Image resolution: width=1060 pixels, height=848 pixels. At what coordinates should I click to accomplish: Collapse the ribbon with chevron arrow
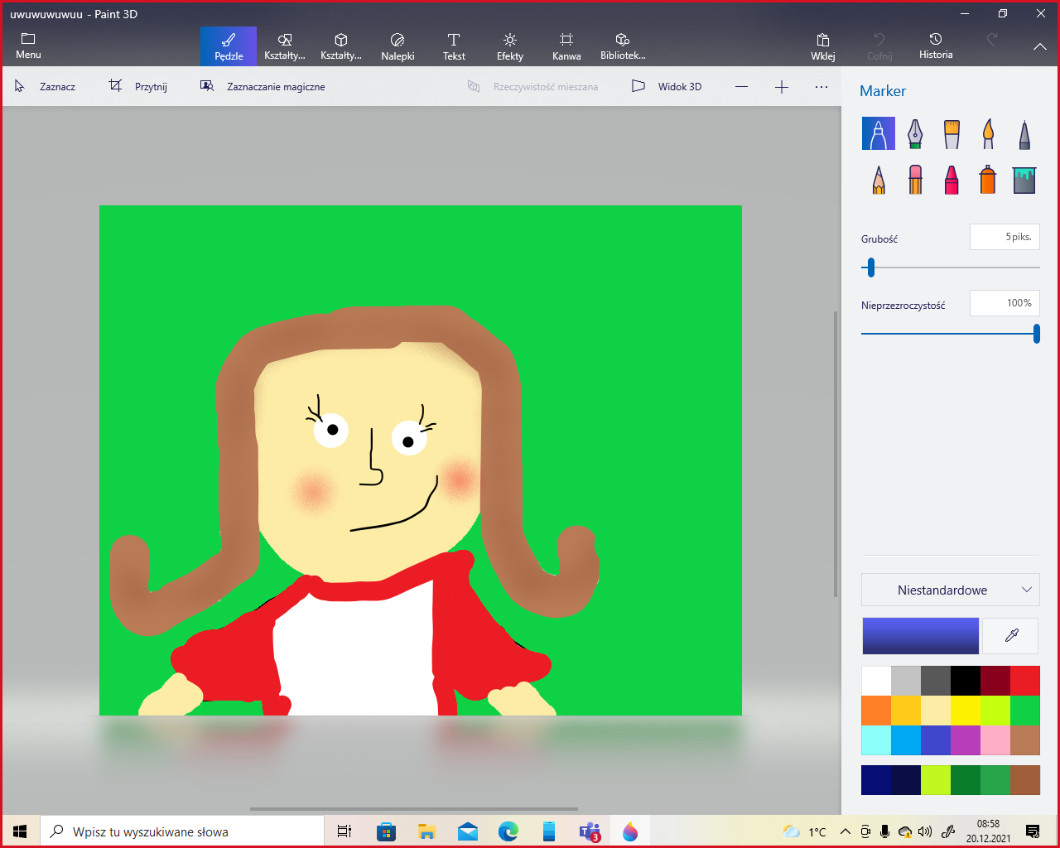pos(1039,46)
